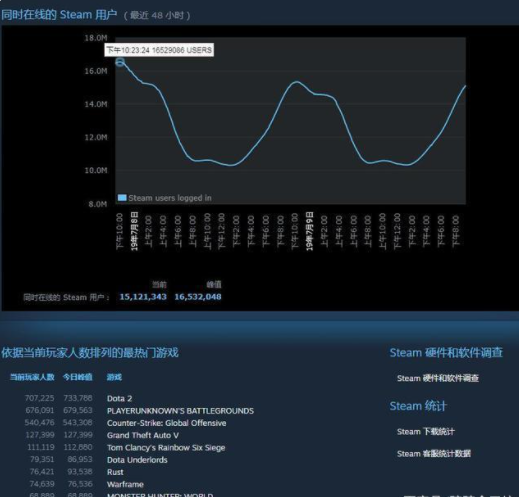Open Counter-Strike: Global Offensive entry
Image resolution: width=519 pixels, height=497 pixels.
coord(167,423)
